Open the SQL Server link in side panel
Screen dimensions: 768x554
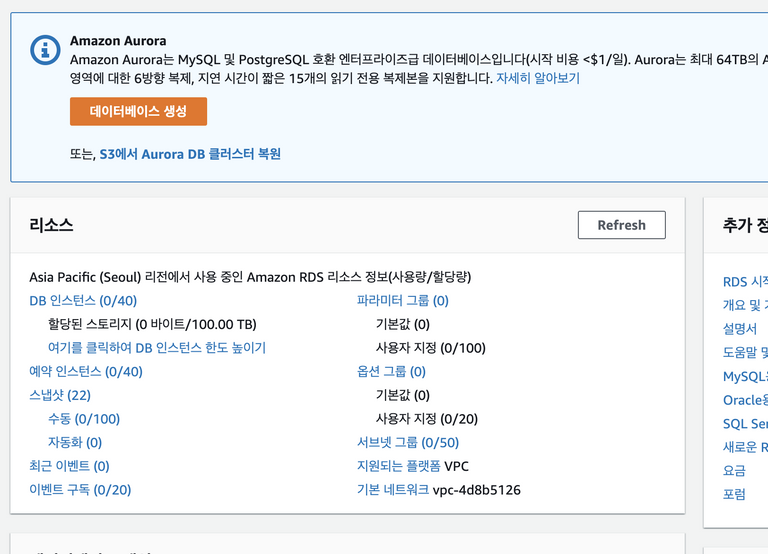click(745, 423)
